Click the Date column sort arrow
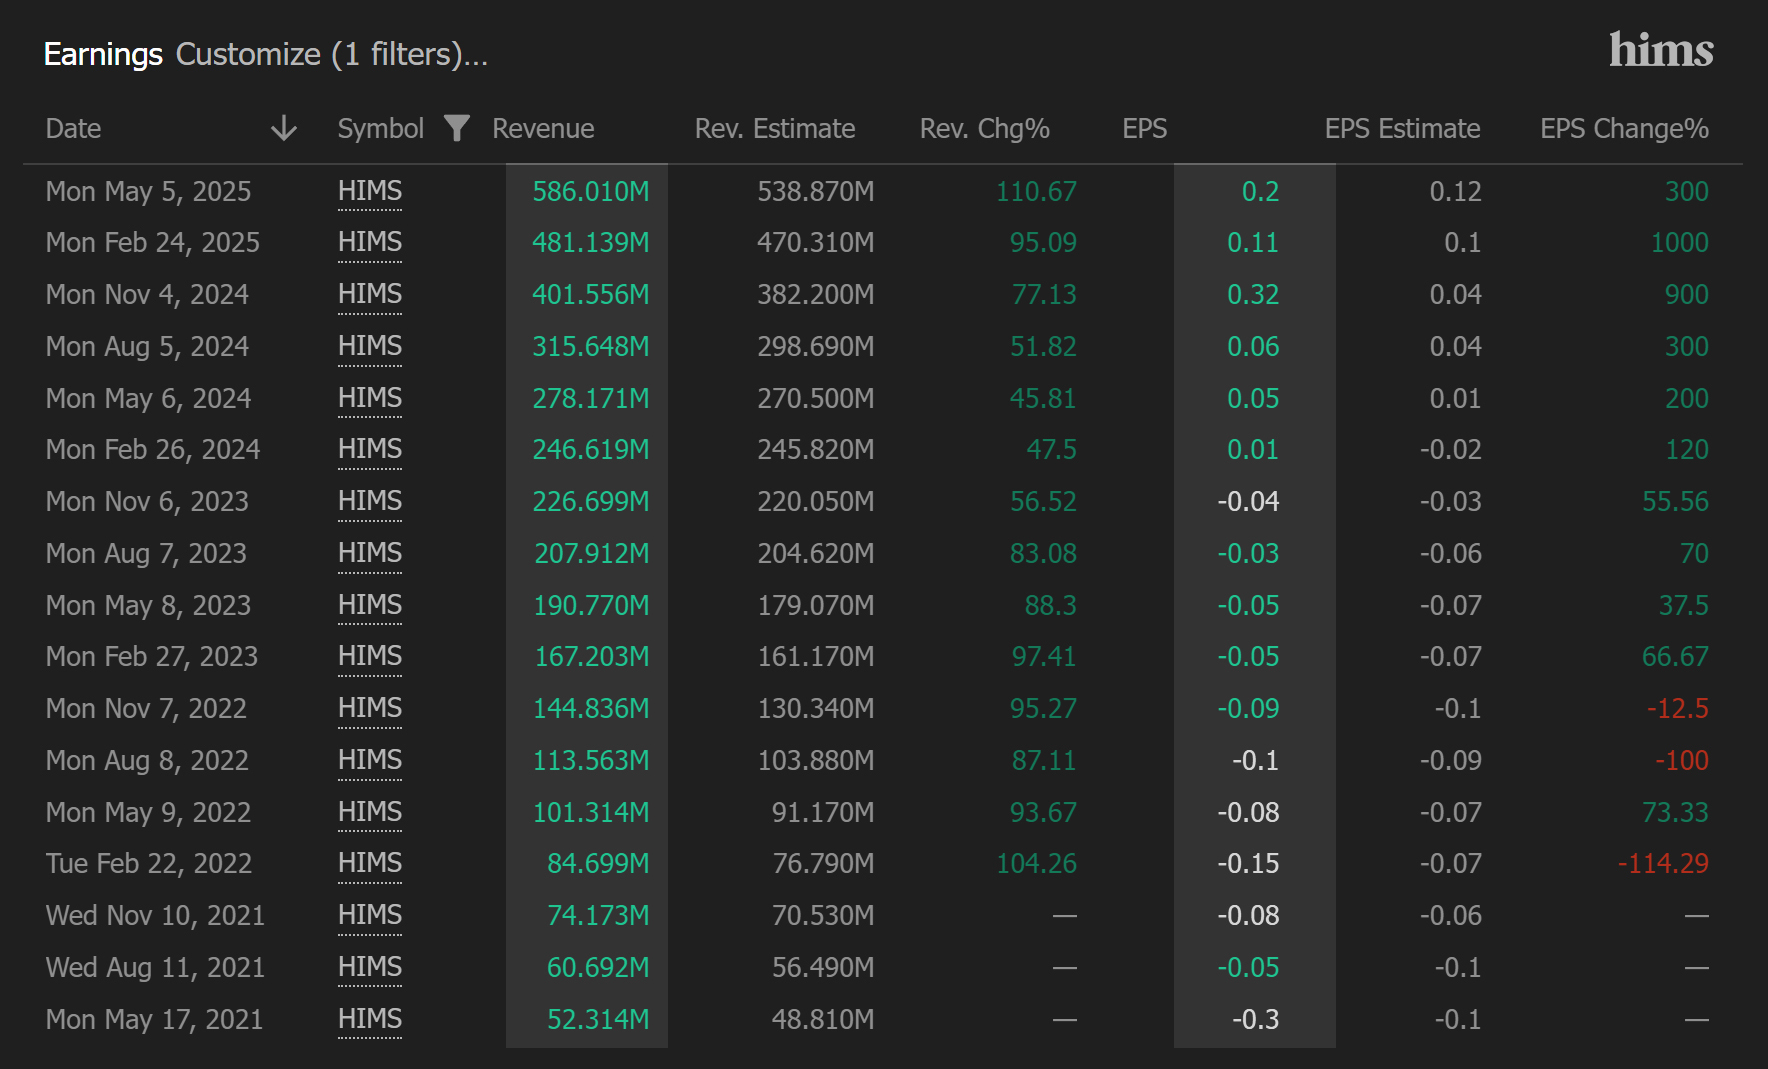 284,128
